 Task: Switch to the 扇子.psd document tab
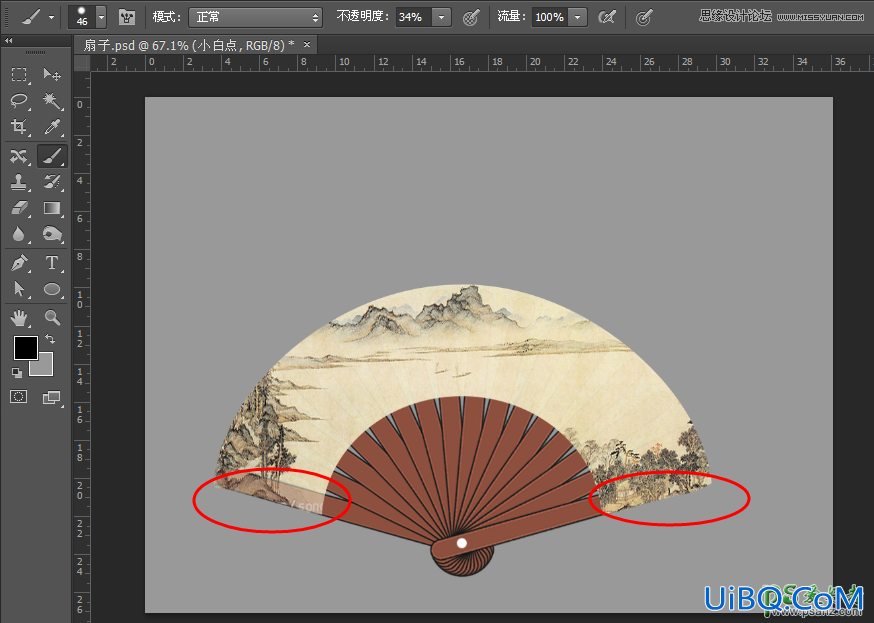[x=189, y=45]
